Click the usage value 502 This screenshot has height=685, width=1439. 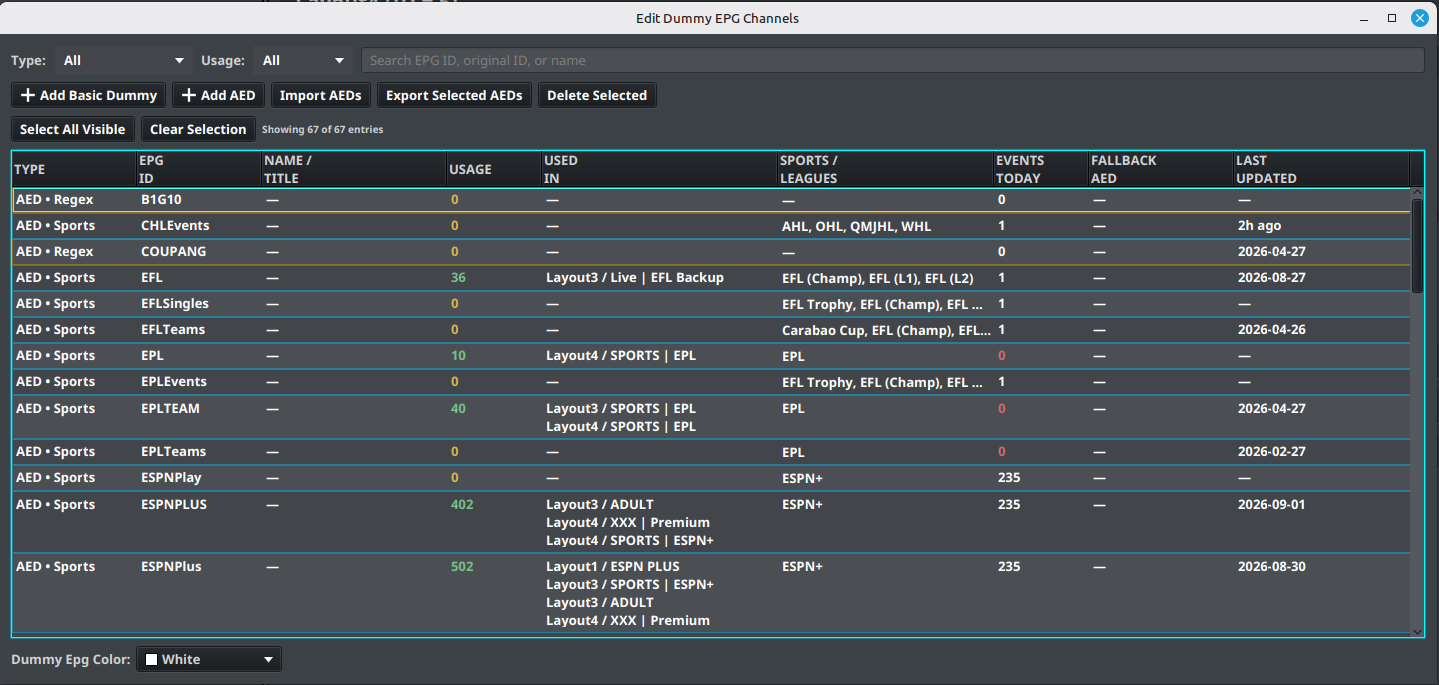462,567
